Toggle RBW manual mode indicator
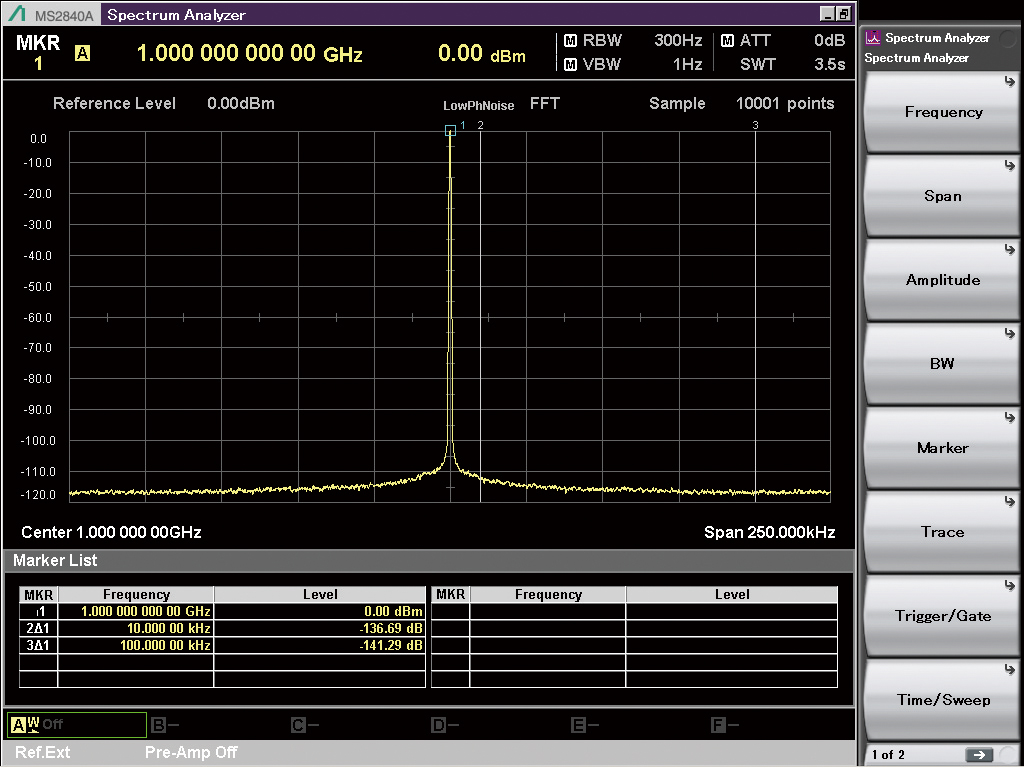The height and width of the screenshot is (768, 1024). pos(570,40)
